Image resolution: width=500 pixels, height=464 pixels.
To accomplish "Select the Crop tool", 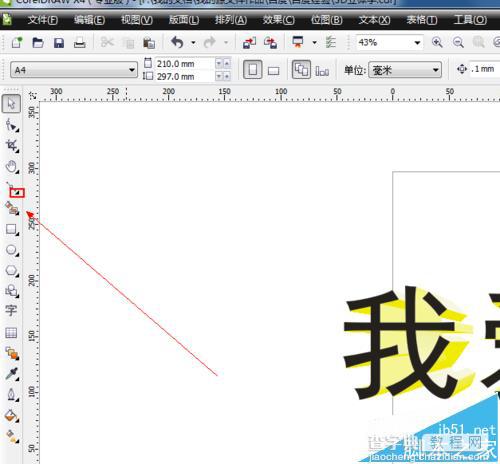I will (x=12, y=146).
